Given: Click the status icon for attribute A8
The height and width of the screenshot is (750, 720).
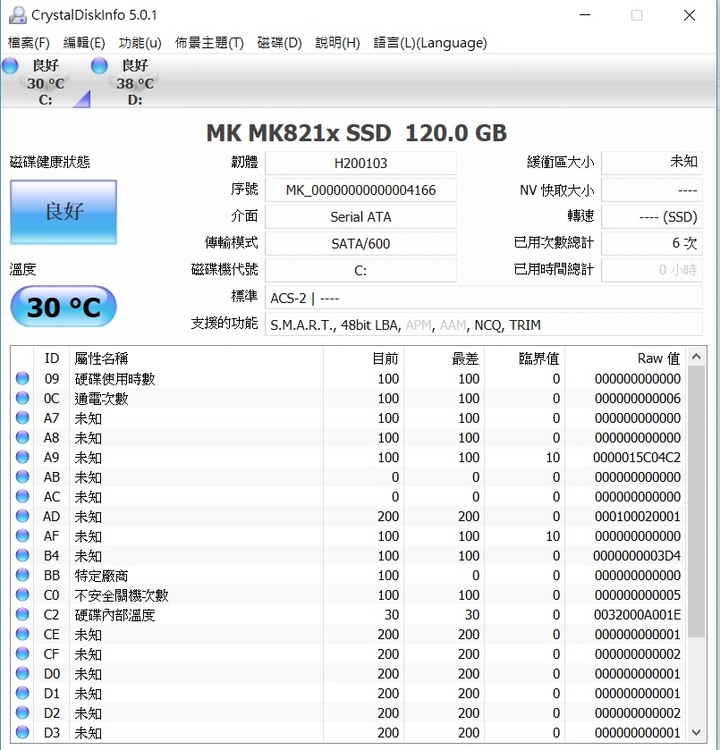Looking at the screenshot, I should [22, 437].
